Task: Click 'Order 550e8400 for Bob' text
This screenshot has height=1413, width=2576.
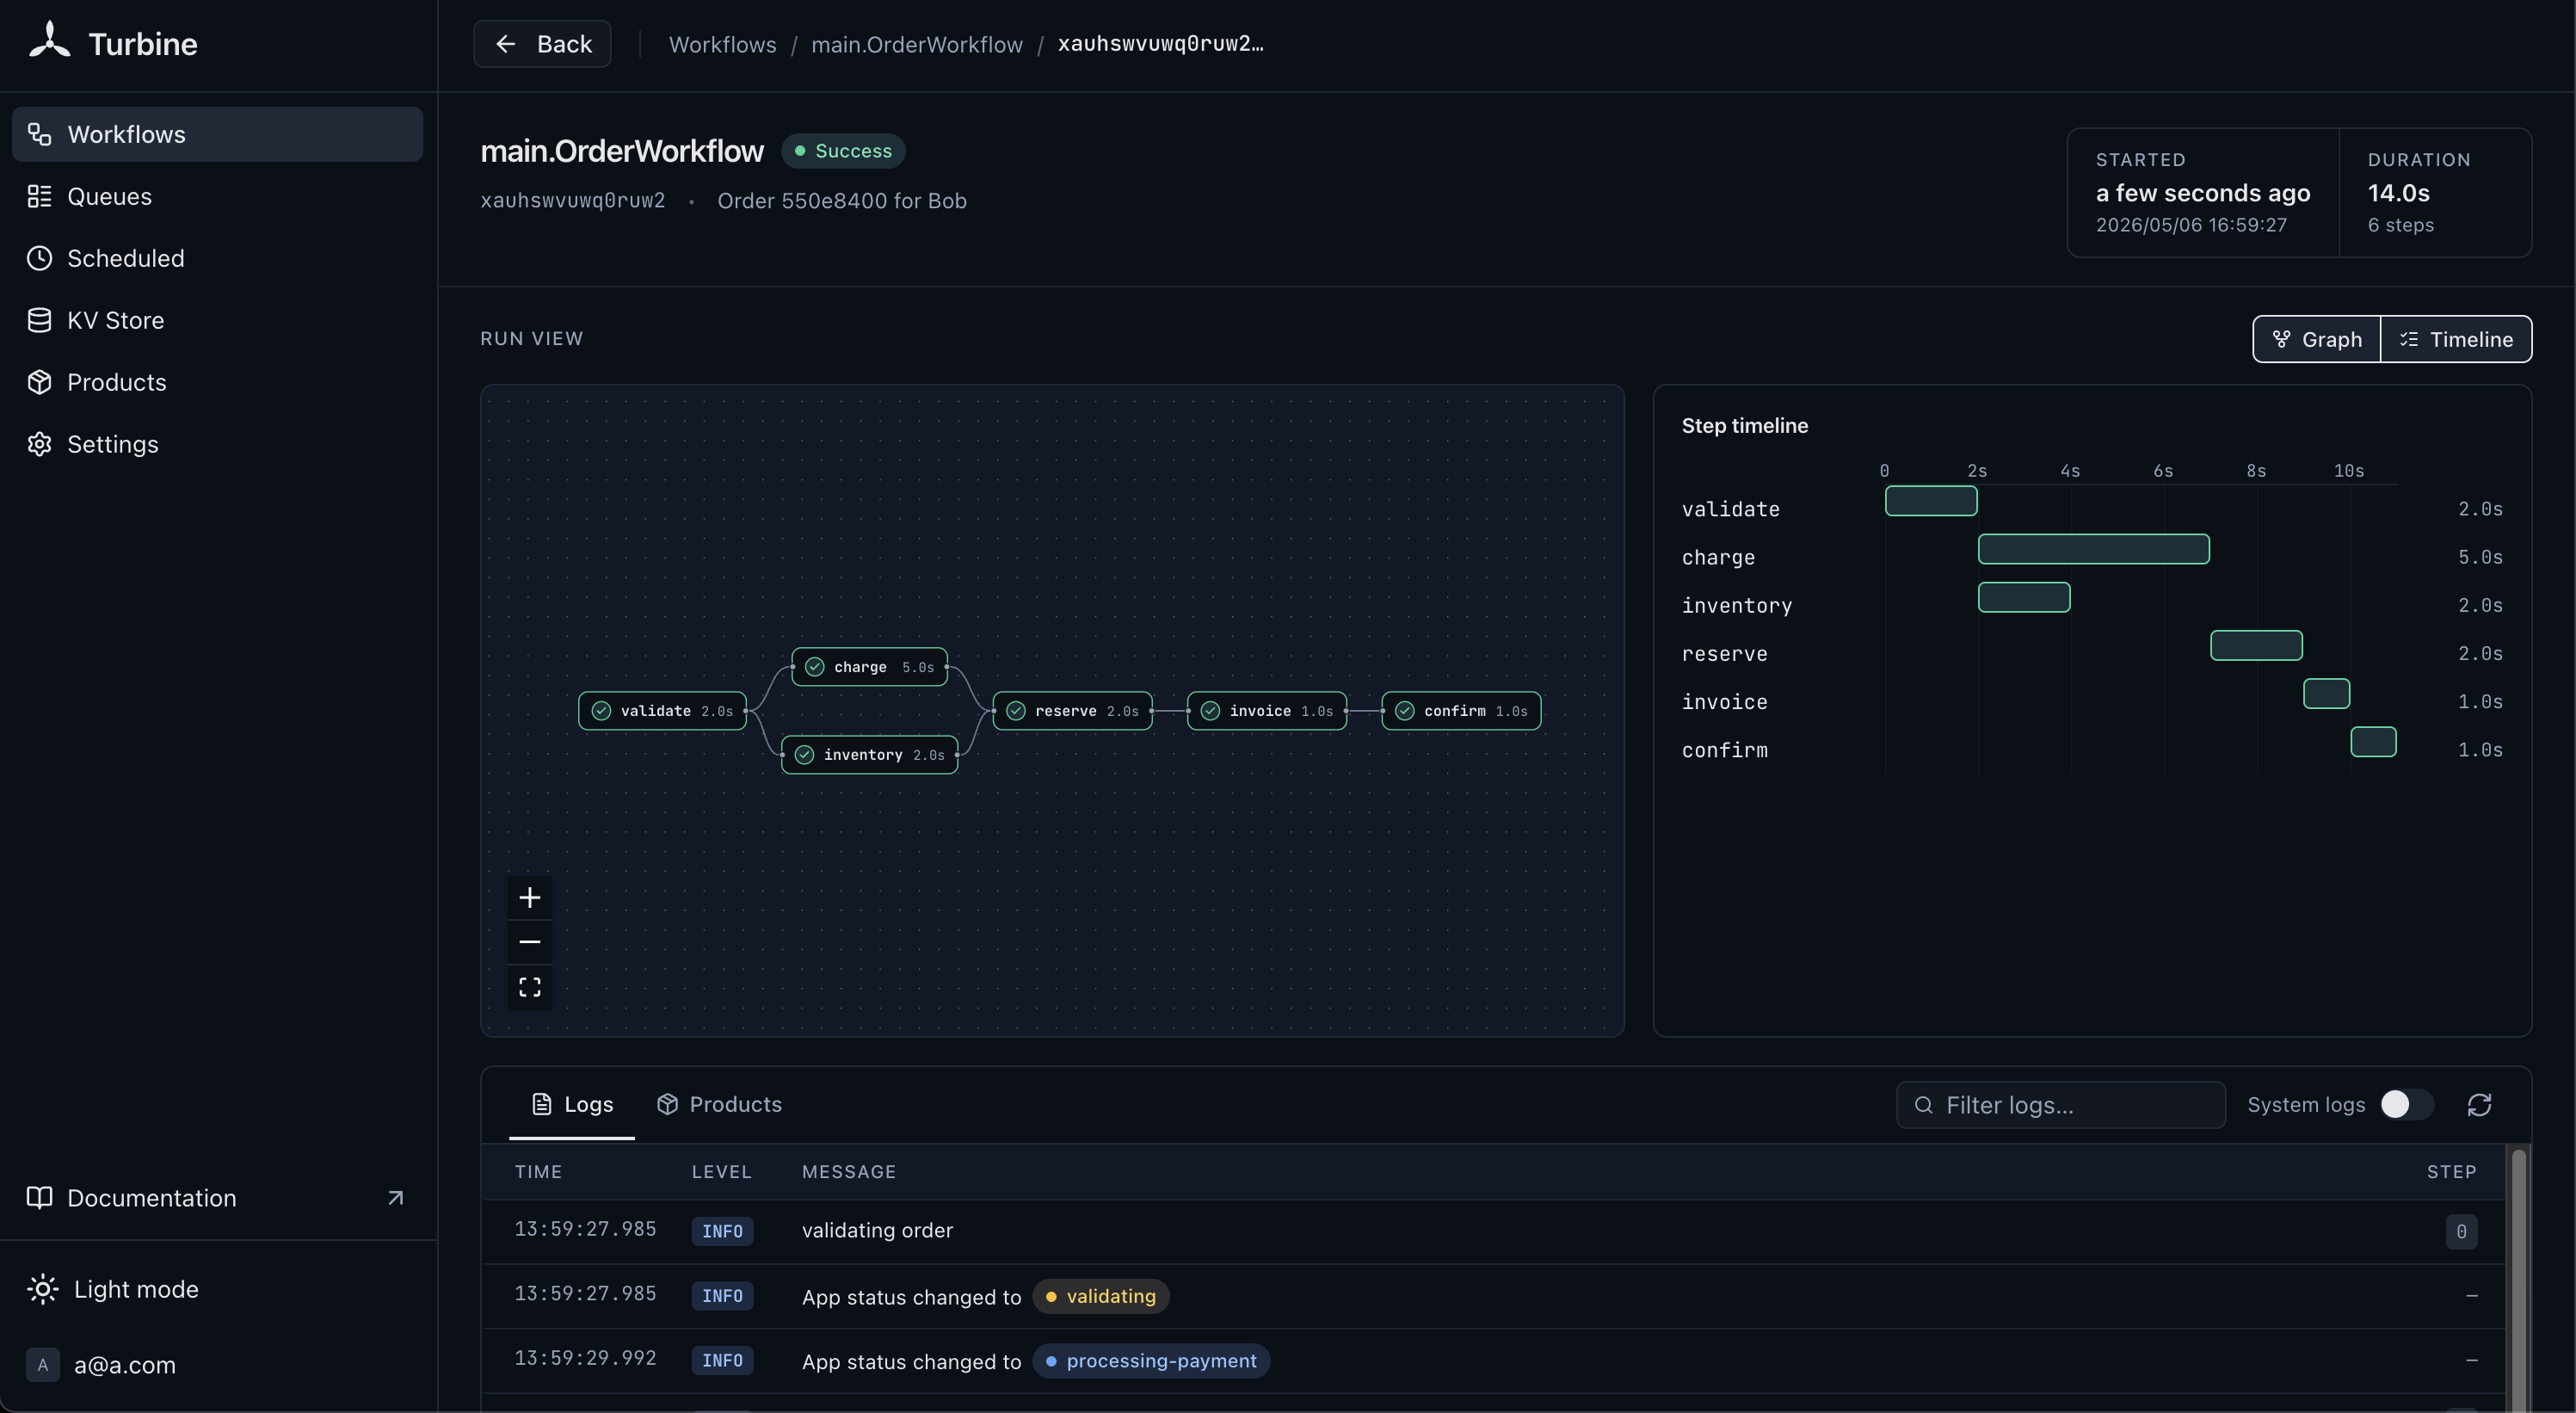Action: point(842,200)
